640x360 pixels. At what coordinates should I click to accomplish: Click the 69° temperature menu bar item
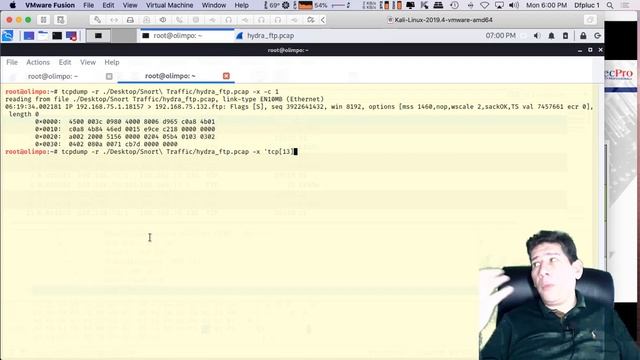tap(276, 5)
